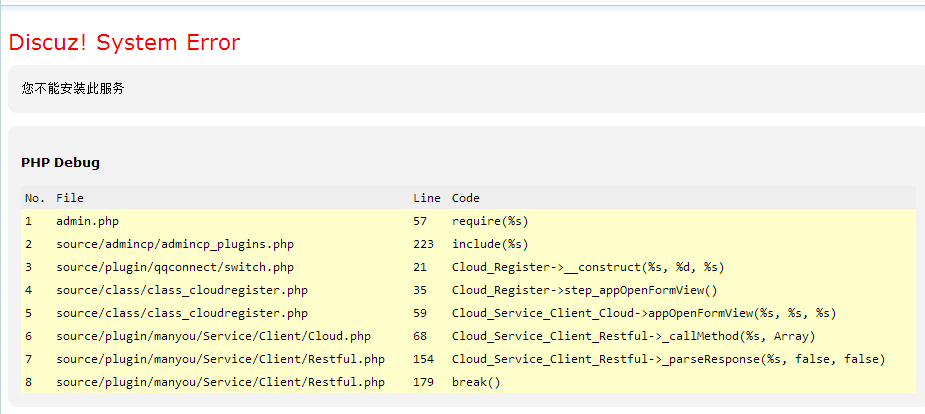The height and width of the screenshot is (414, 925).
Task: Click the Discuz! System Error heading
Action: [124, 43]
